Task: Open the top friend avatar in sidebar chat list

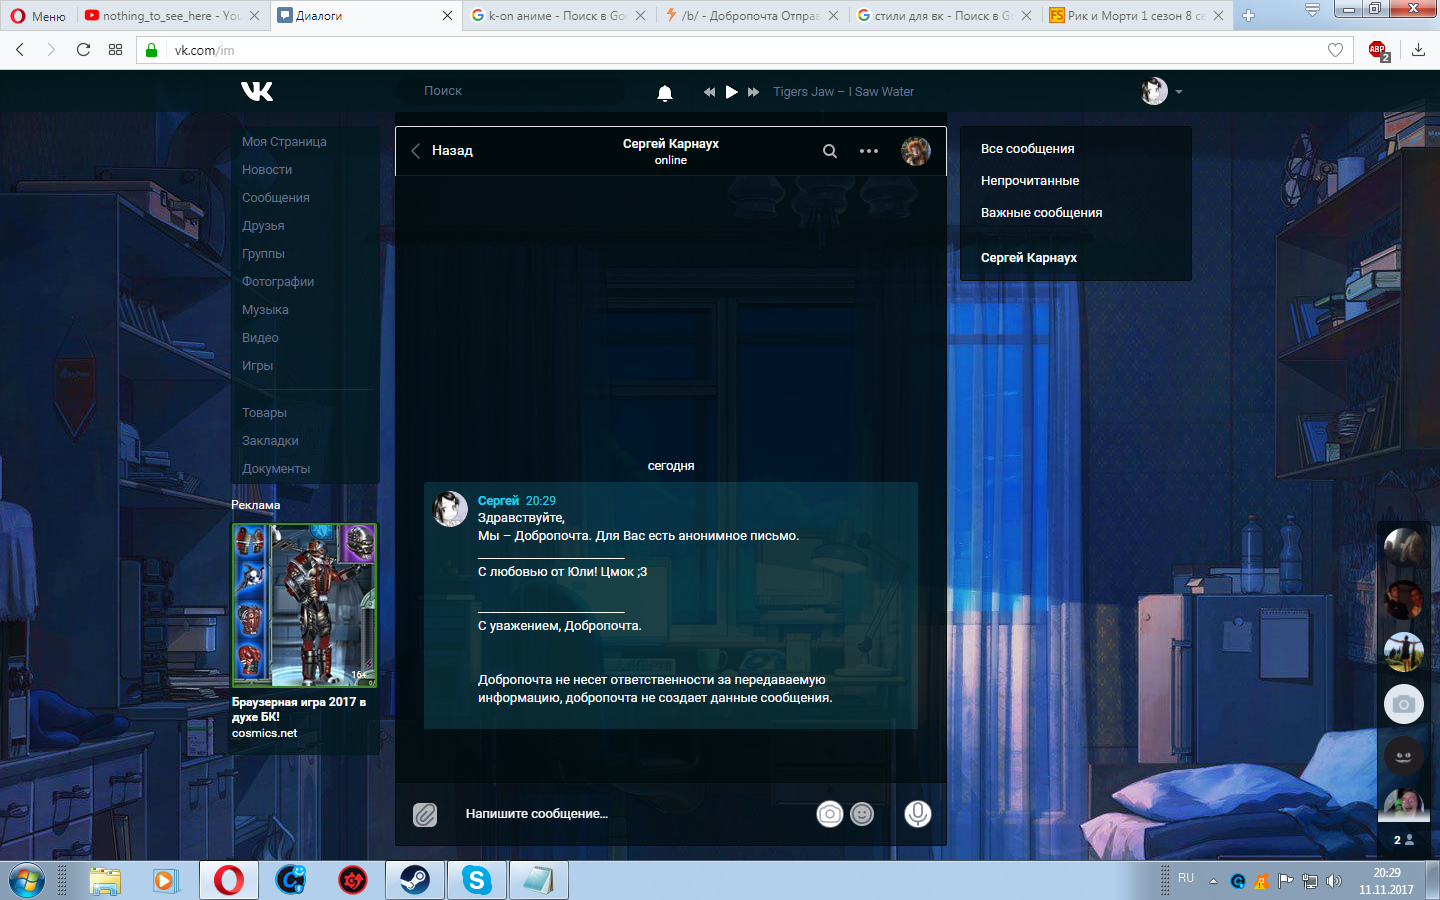Action: tap(1404, 548)
